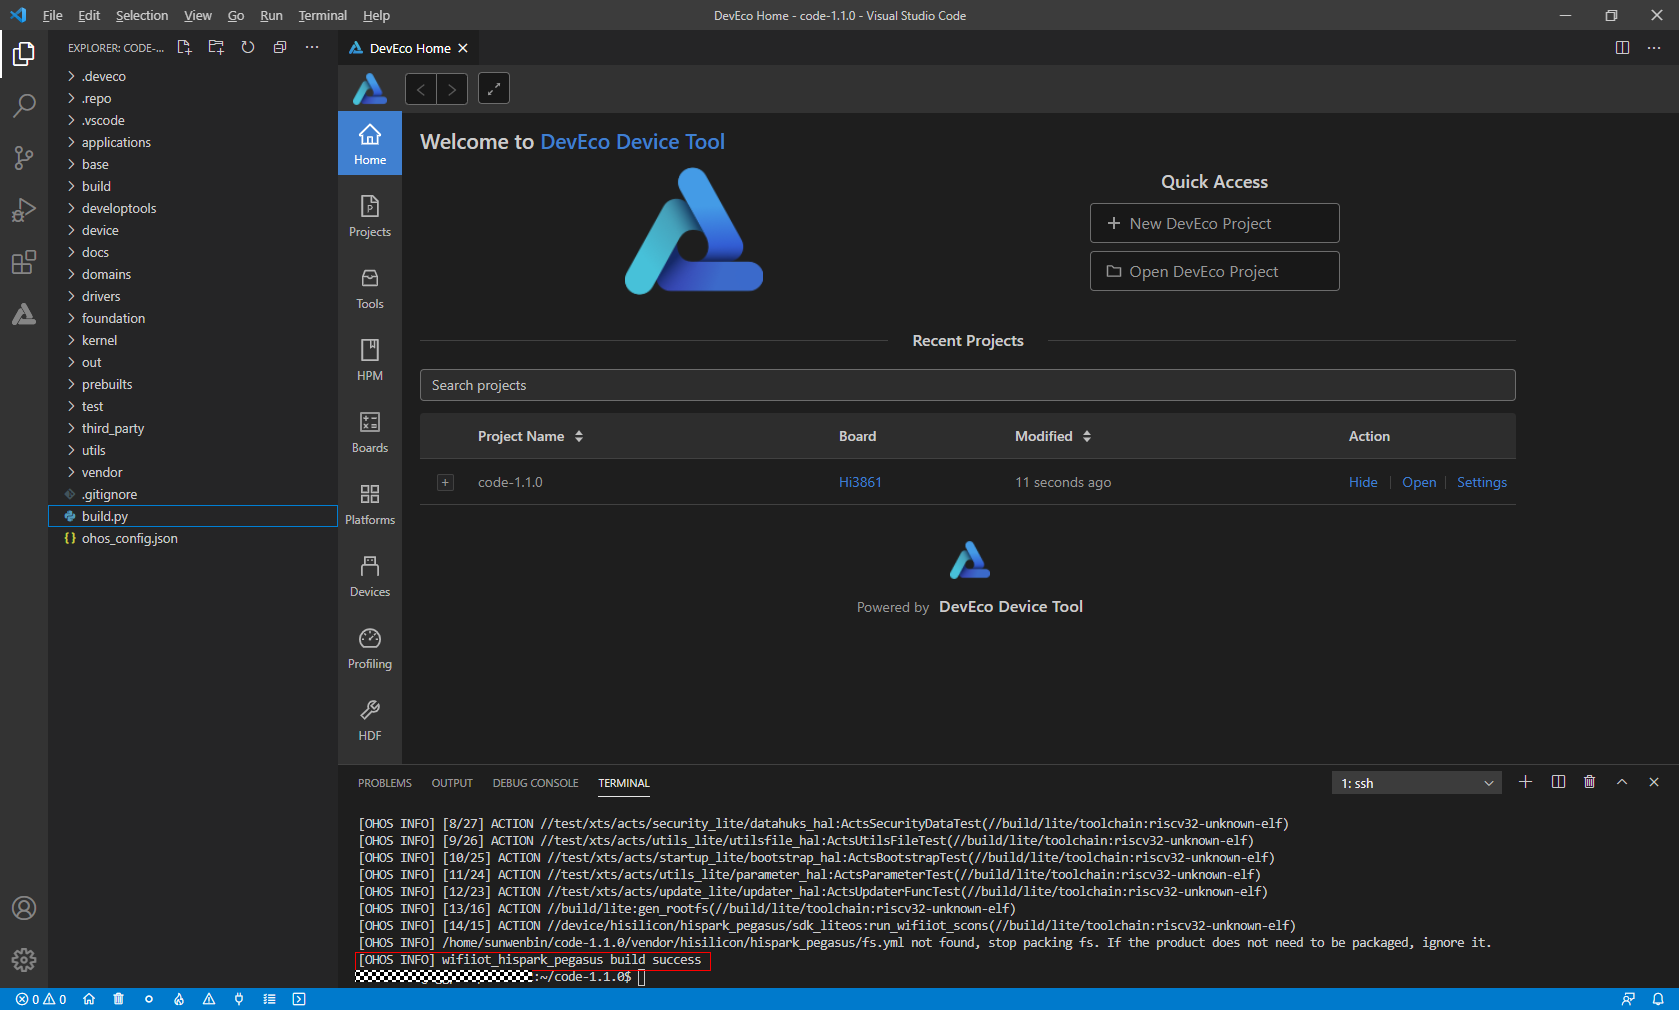Refresh the Explorer tree

point(248,47)
